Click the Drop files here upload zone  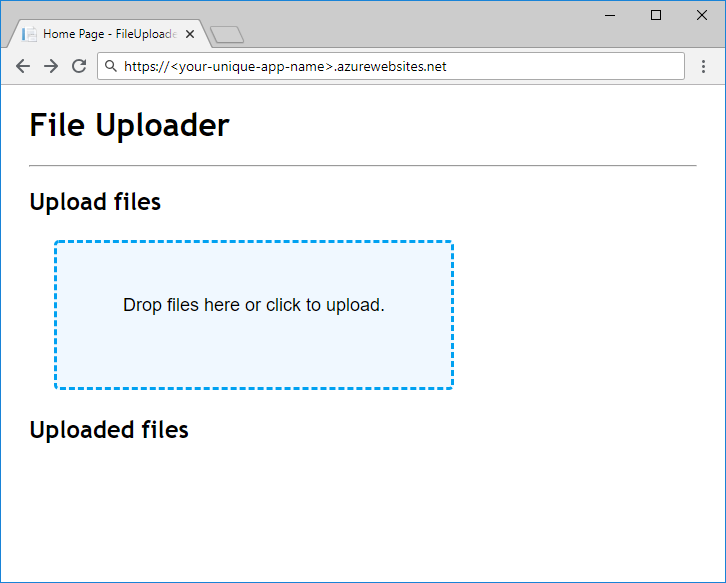254,315
